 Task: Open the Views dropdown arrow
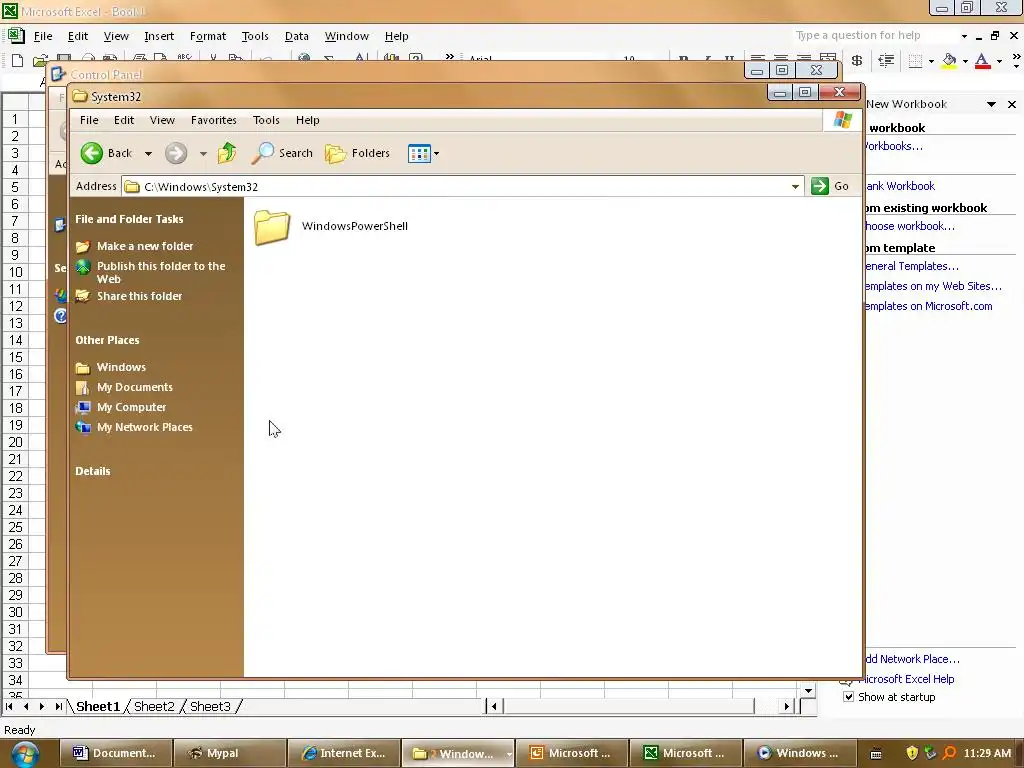point(436,153)
